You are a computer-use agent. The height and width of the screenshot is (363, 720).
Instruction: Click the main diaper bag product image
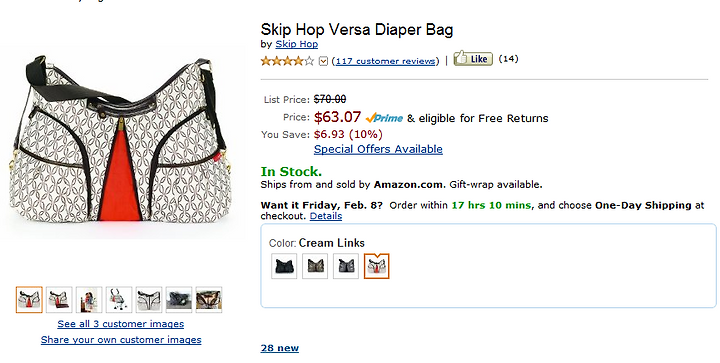[121, 139]
